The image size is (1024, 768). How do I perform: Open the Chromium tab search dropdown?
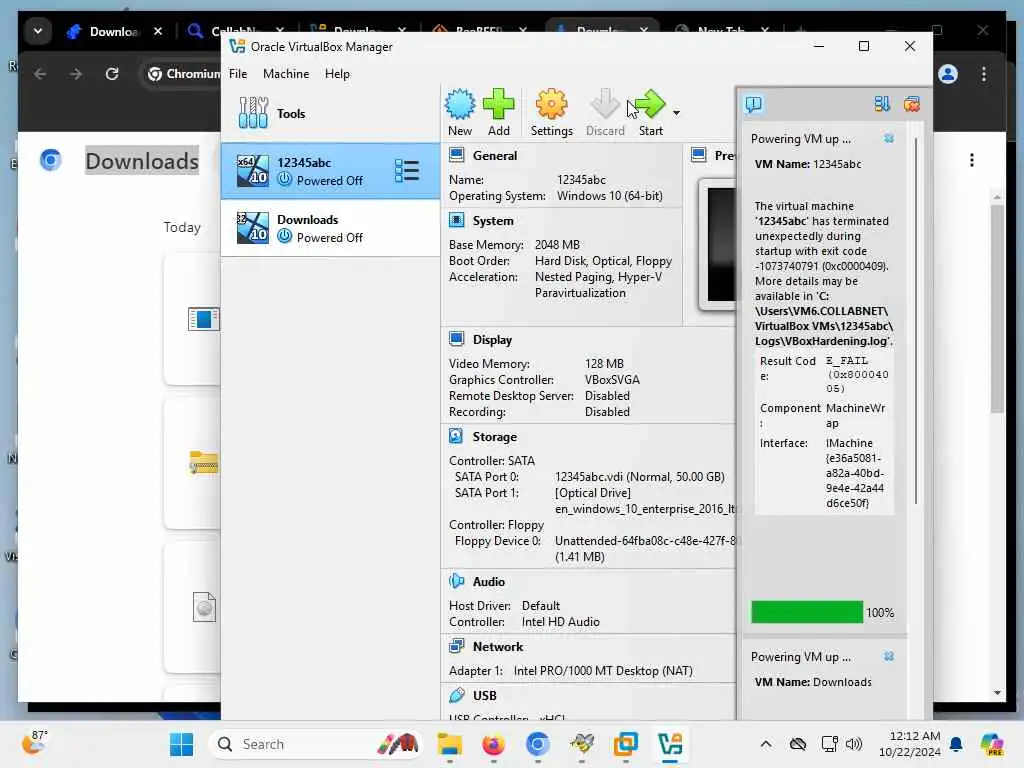(x=38, y=31)
